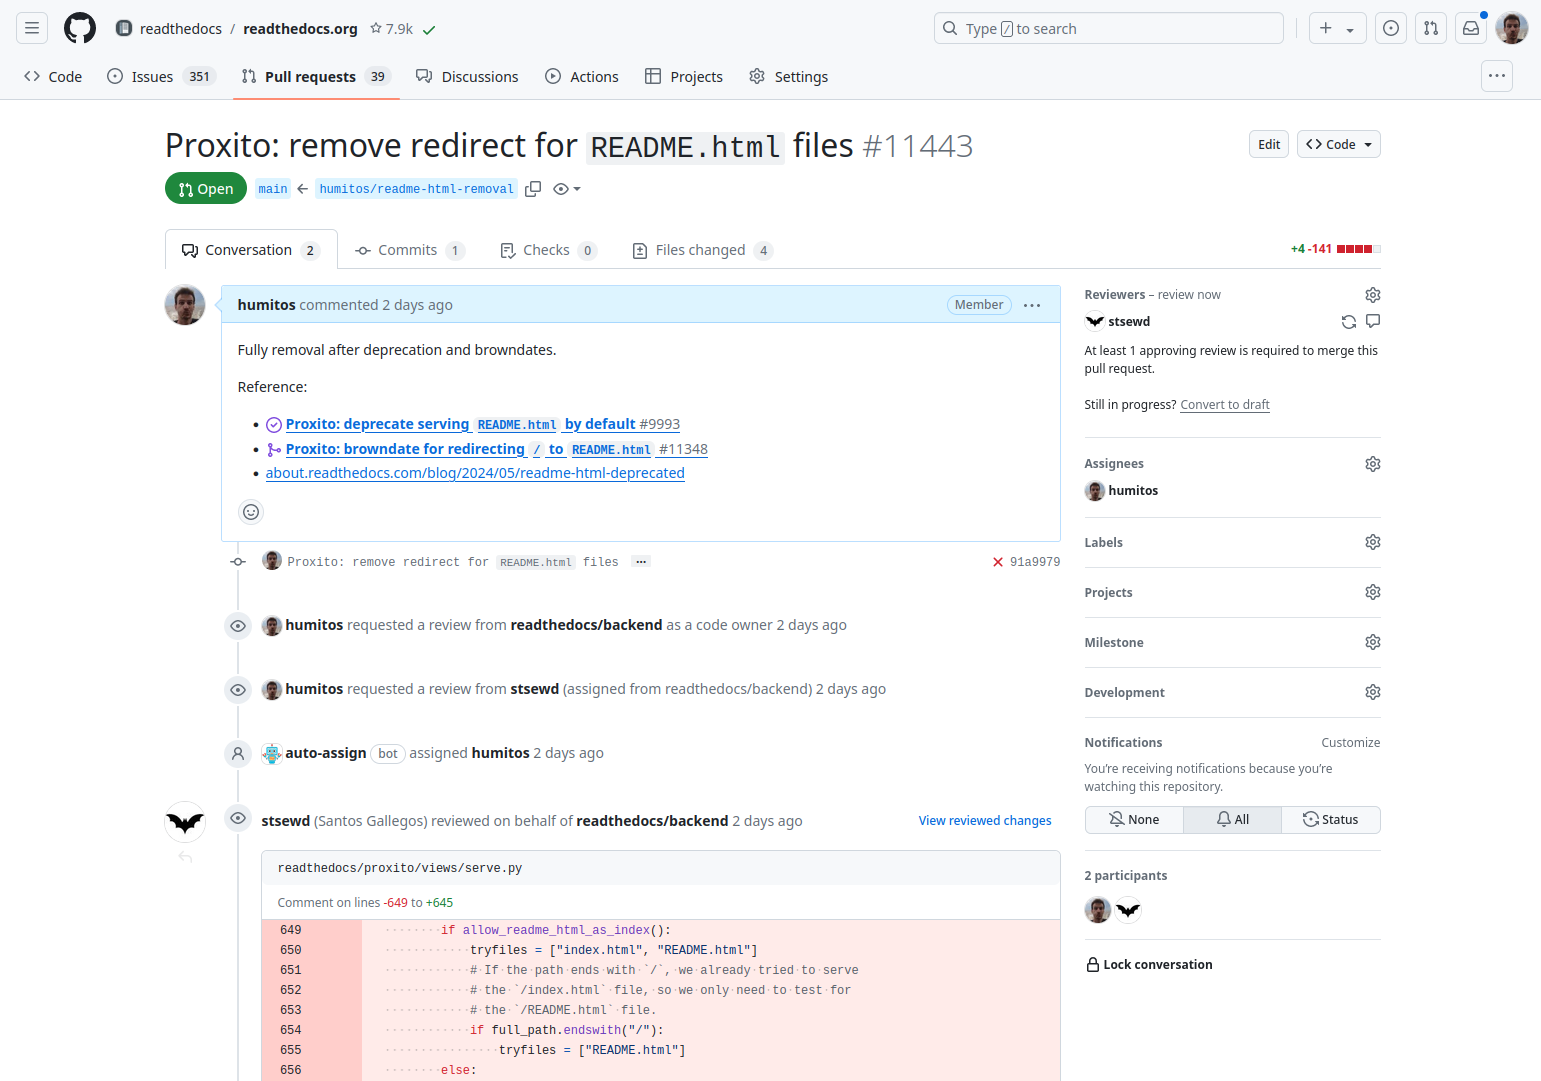Click Customize notifications link
Screen dimensions: 1541x1081
1350,743
